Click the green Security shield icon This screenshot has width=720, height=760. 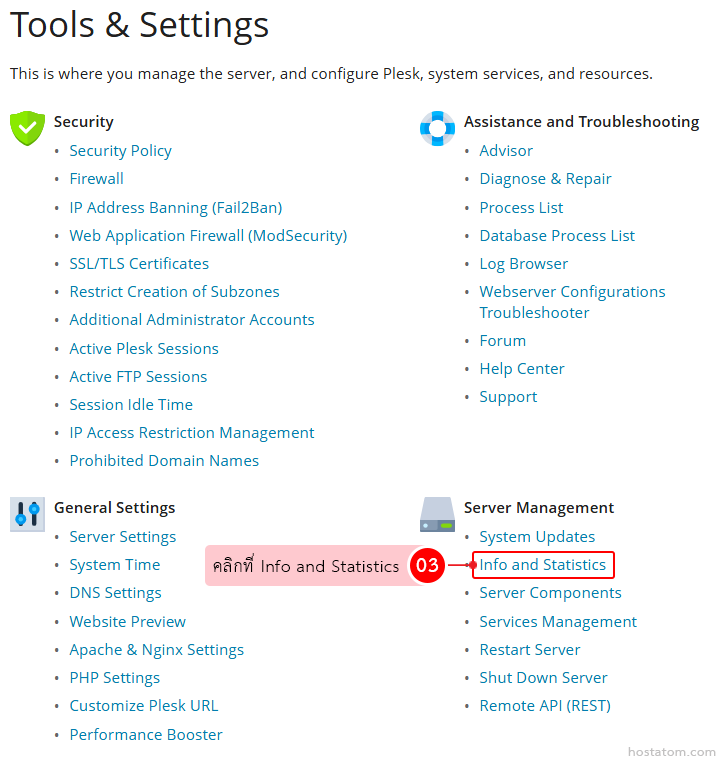click(x=27, y=129)
